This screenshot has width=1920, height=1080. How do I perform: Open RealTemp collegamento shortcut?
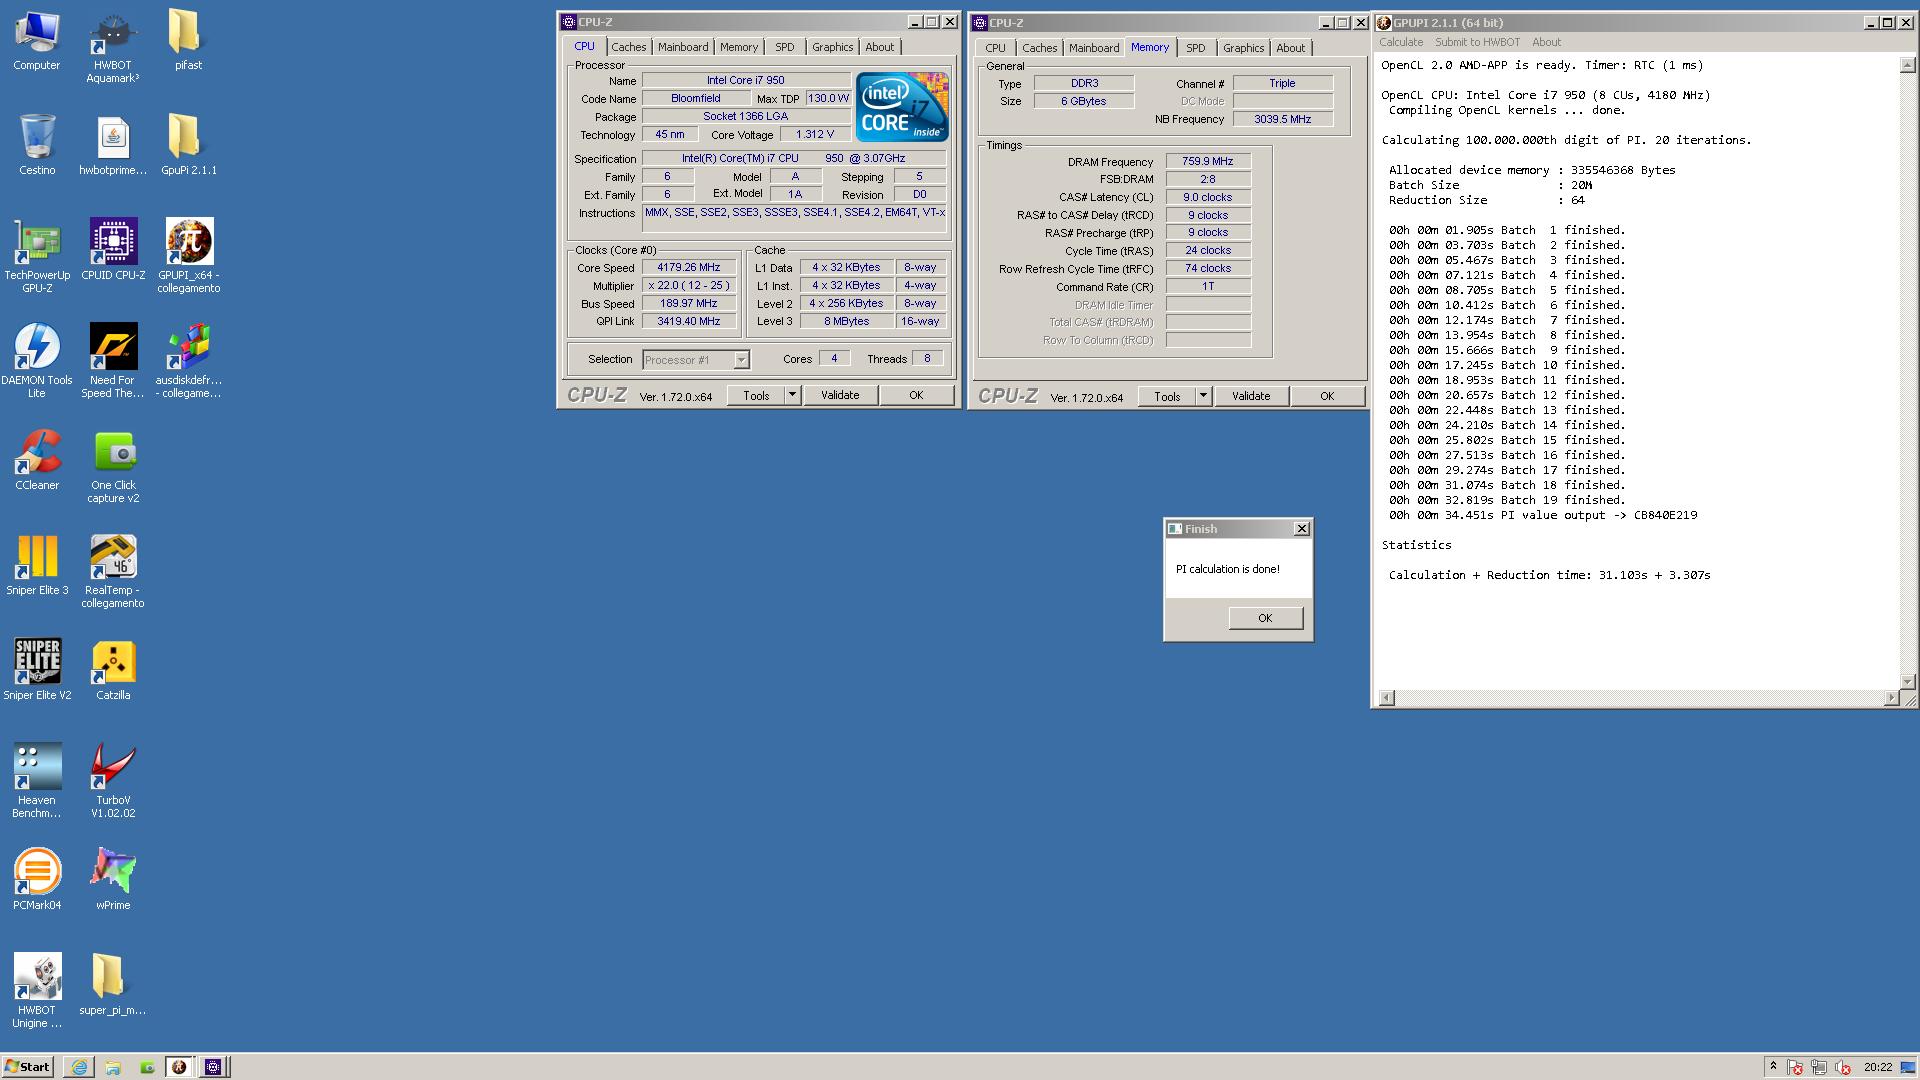pyautogui.click(x=113, y=571)
